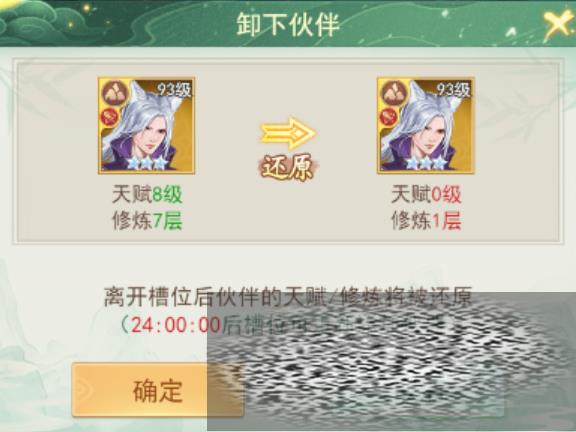Tap the red round badge on right portrait
The image size is (576, 432).
click(x=389, y=117)
